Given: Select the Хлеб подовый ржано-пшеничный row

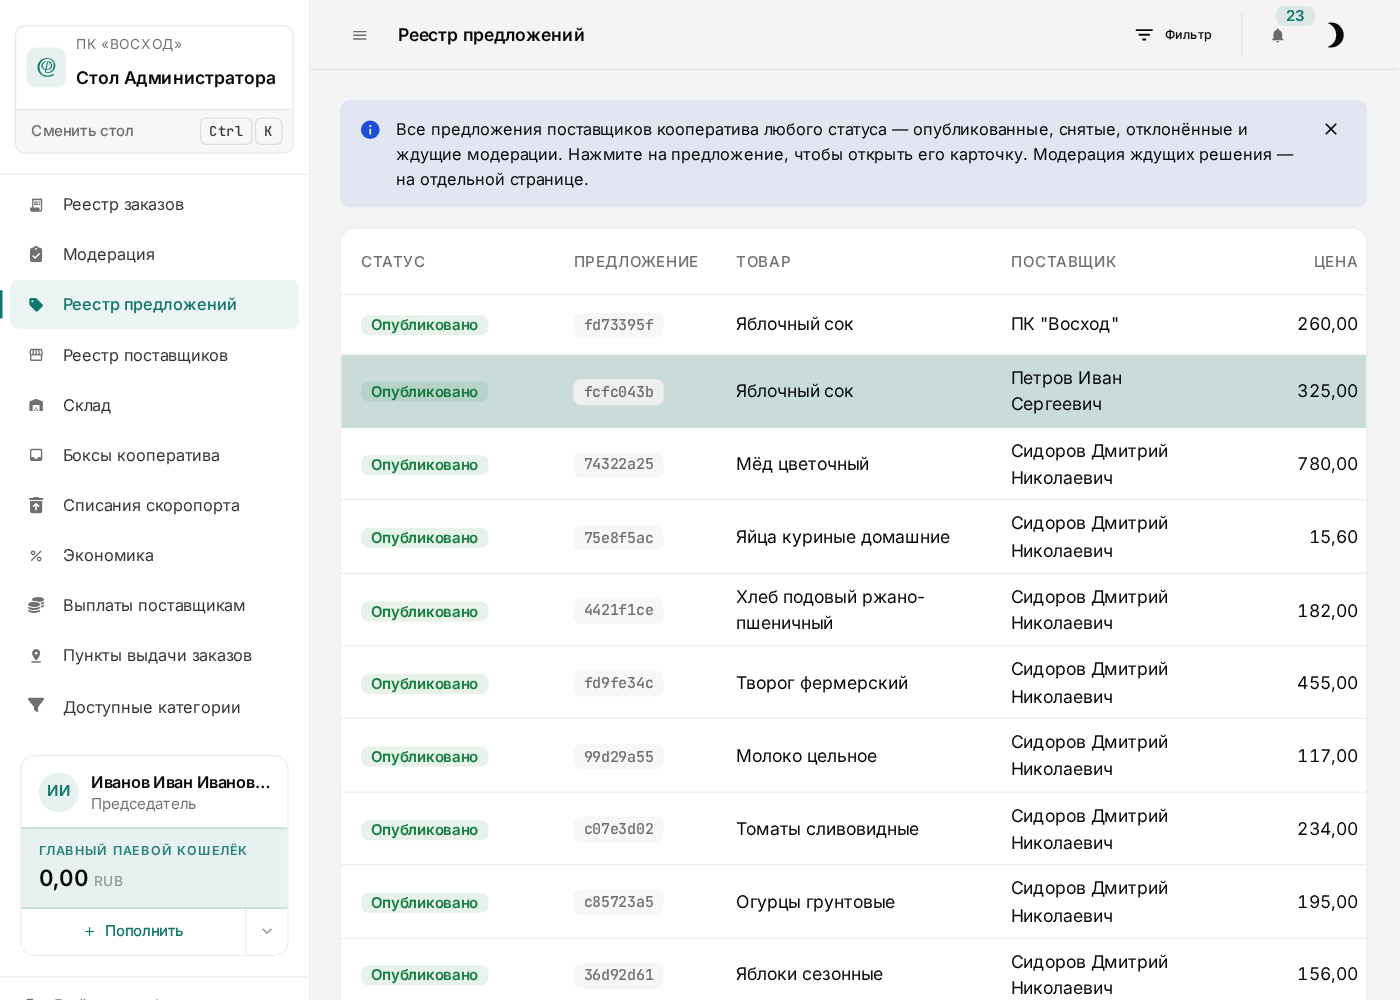Looking at the screenshot, I should (x=854, y=610).
